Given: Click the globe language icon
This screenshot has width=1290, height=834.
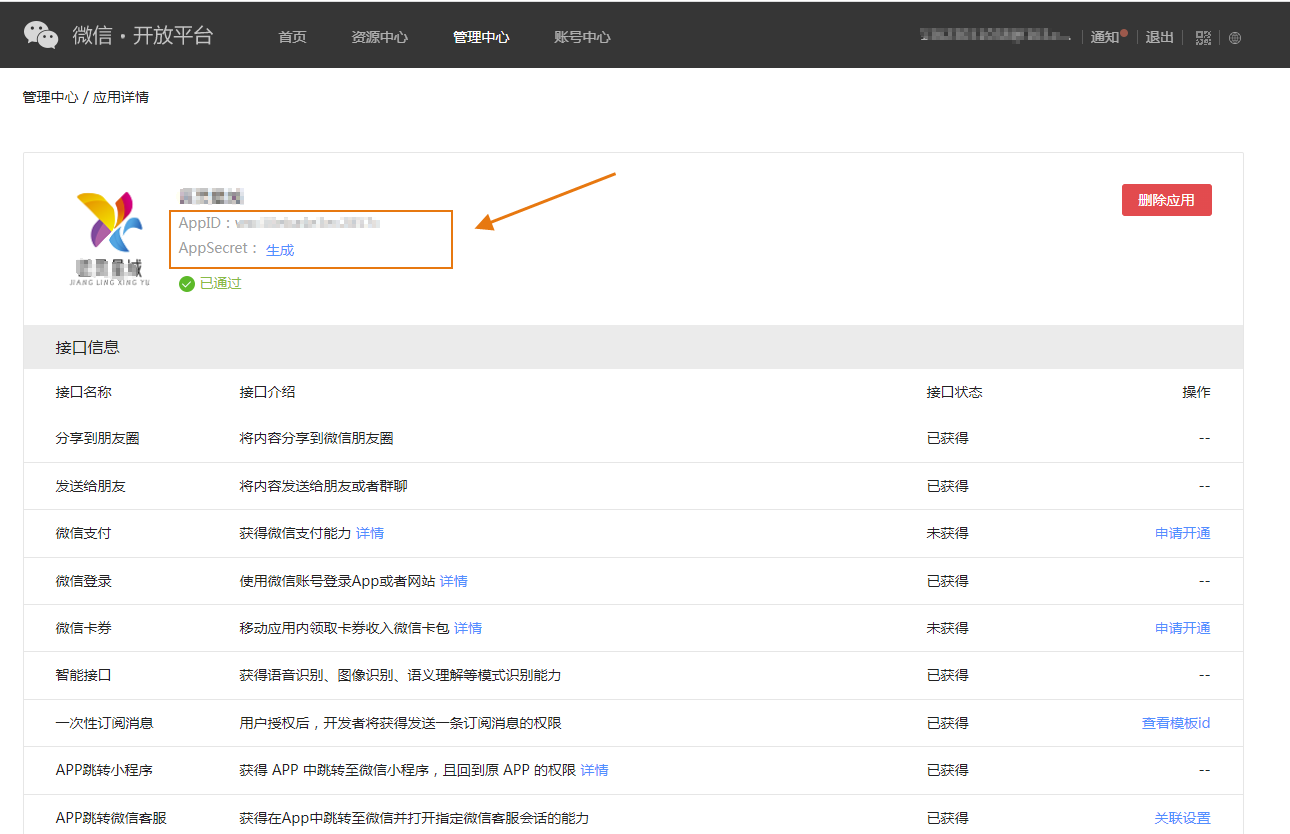Looking at the screenshot, I should tap(1235, 38).
